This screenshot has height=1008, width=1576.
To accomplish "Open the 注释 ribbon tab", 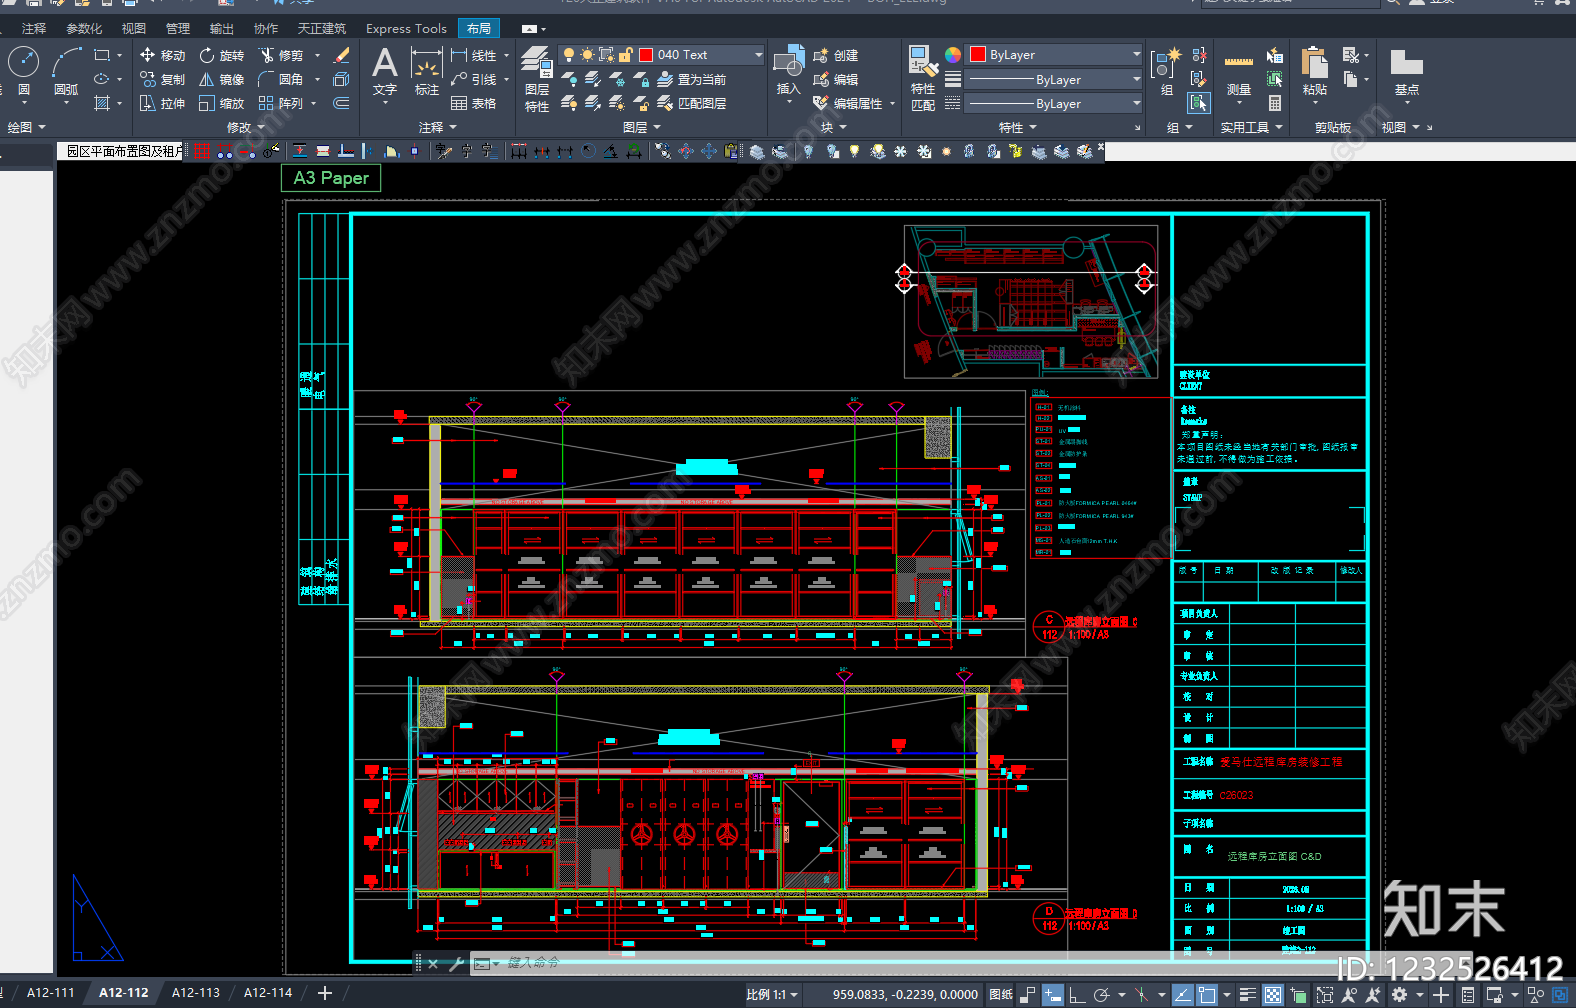I will point(34,28).
